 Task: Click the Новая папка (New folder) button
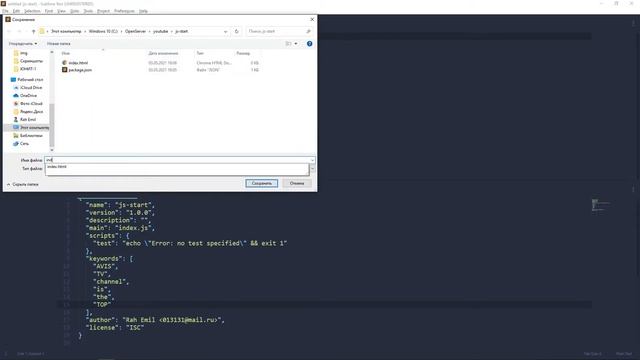tap(58, 43)
